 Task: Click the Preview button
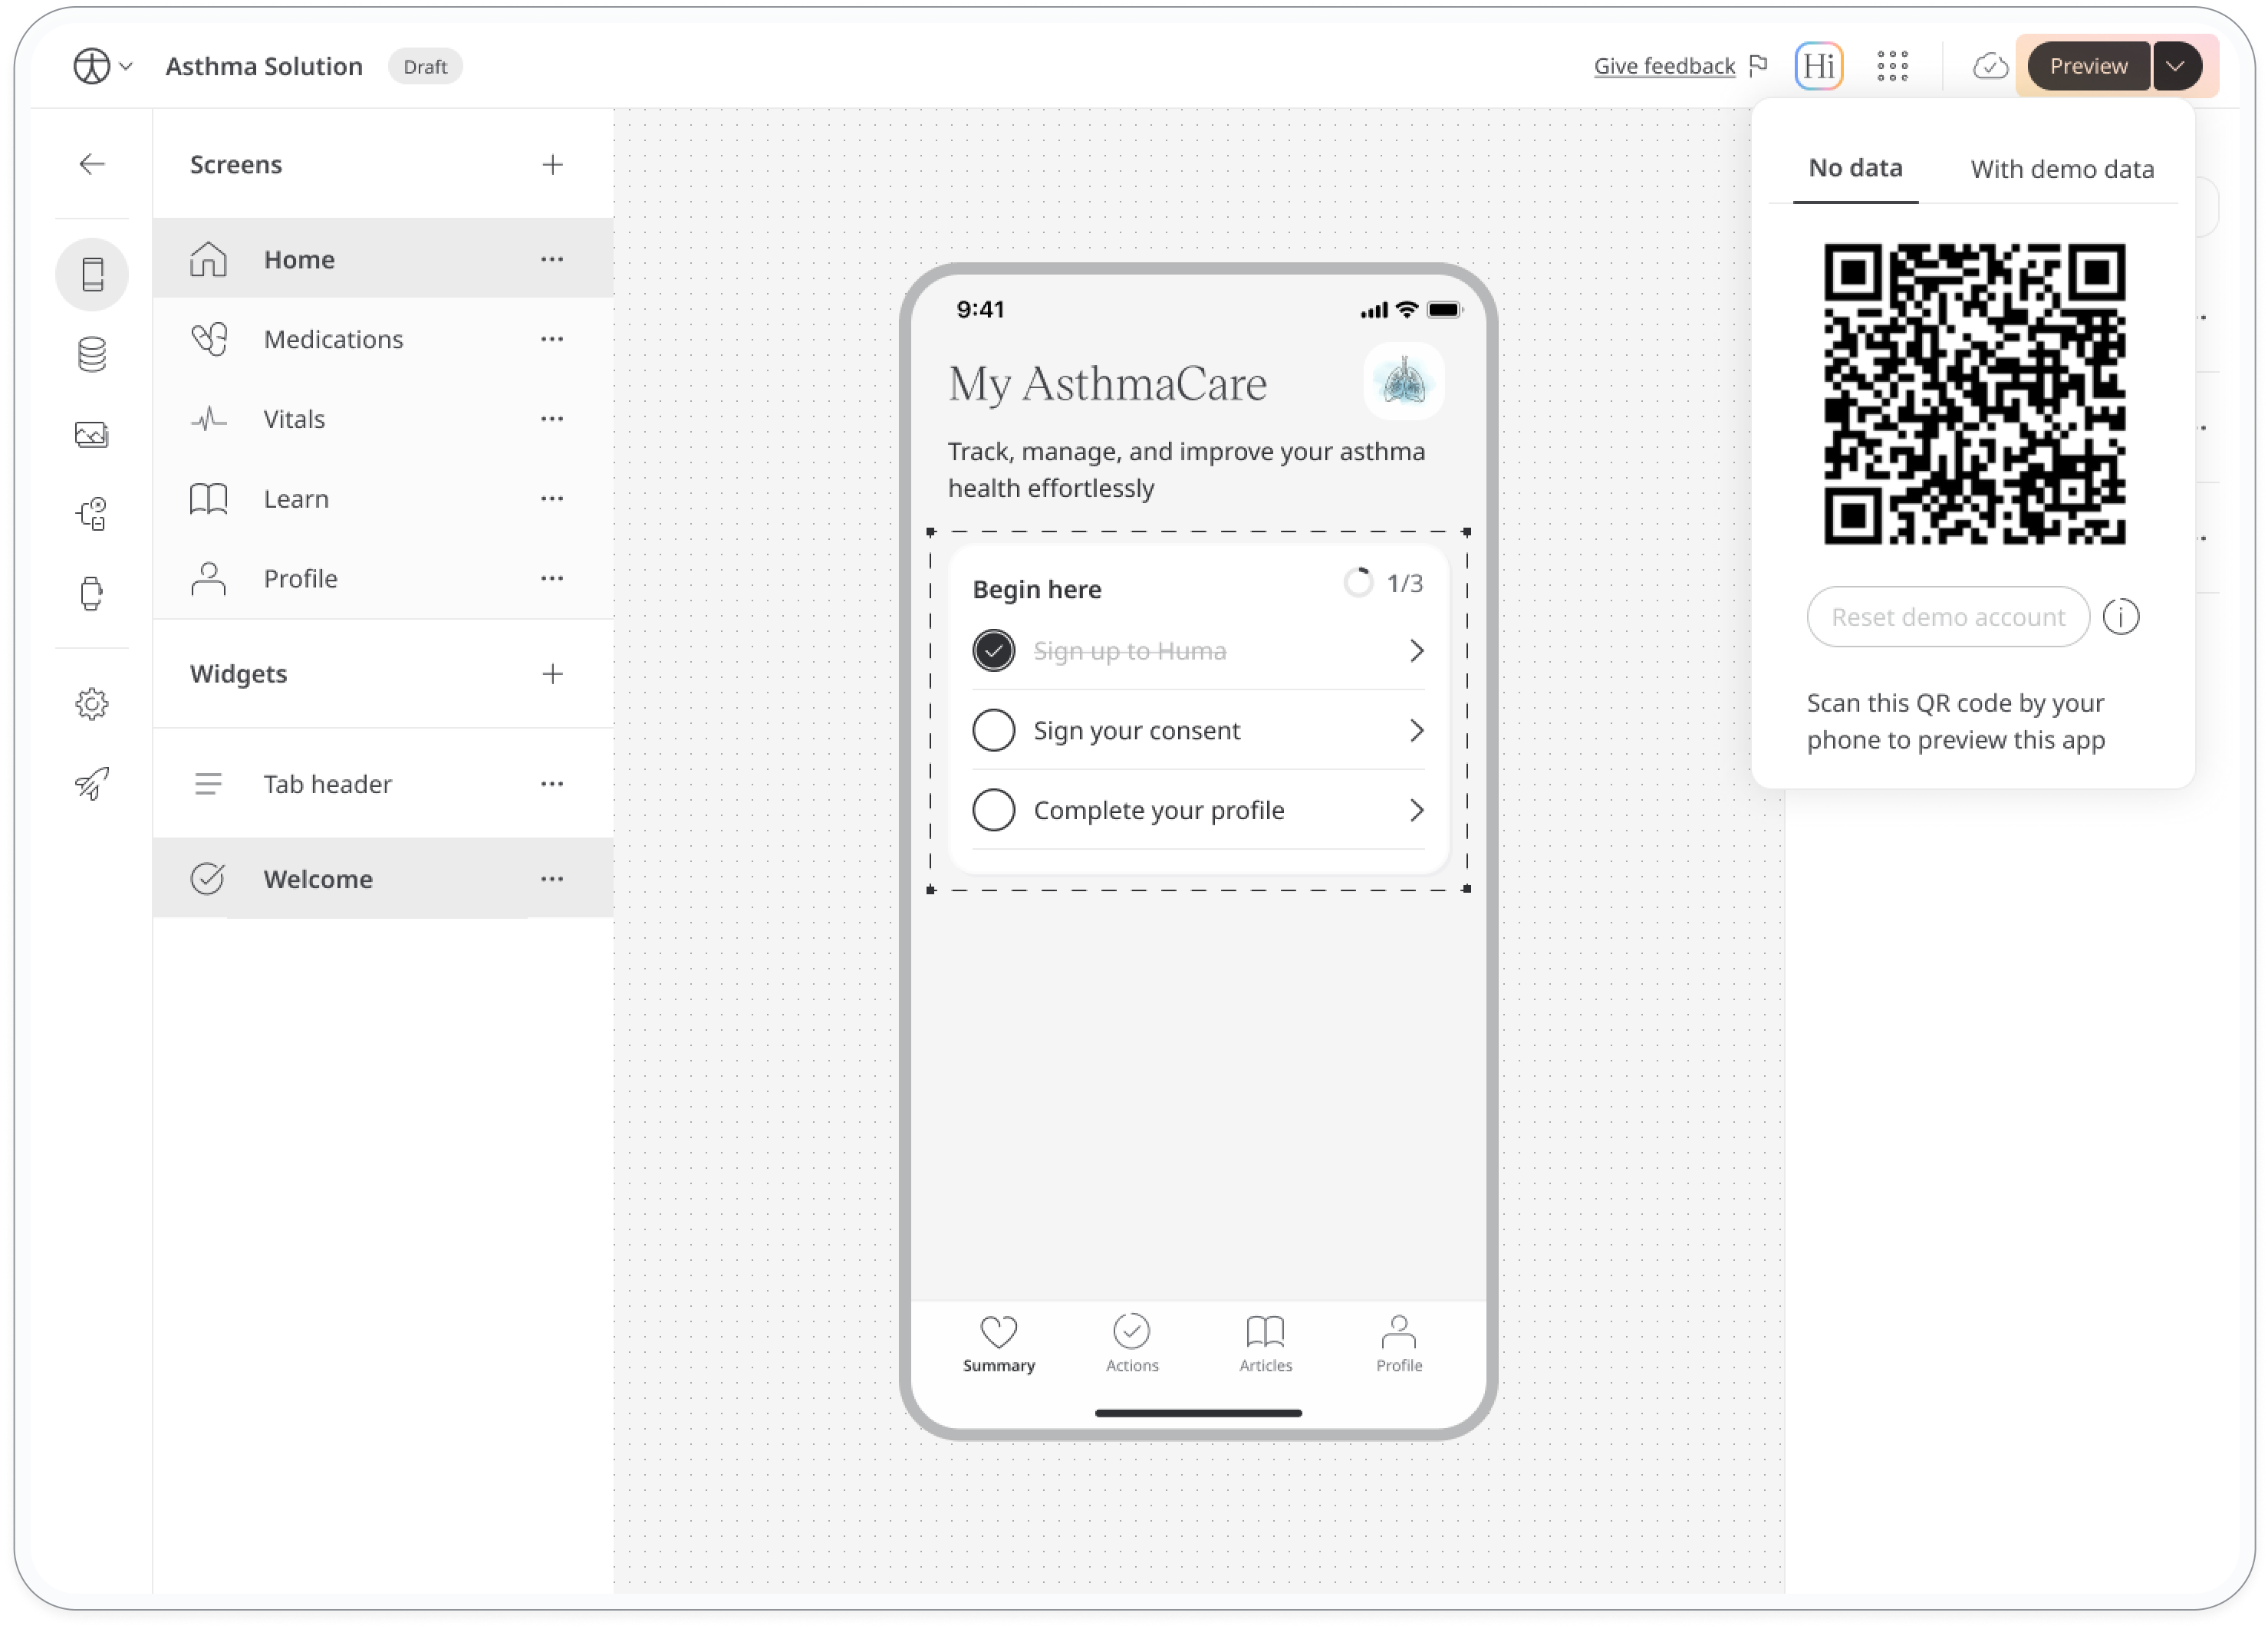coord(2088,66)
